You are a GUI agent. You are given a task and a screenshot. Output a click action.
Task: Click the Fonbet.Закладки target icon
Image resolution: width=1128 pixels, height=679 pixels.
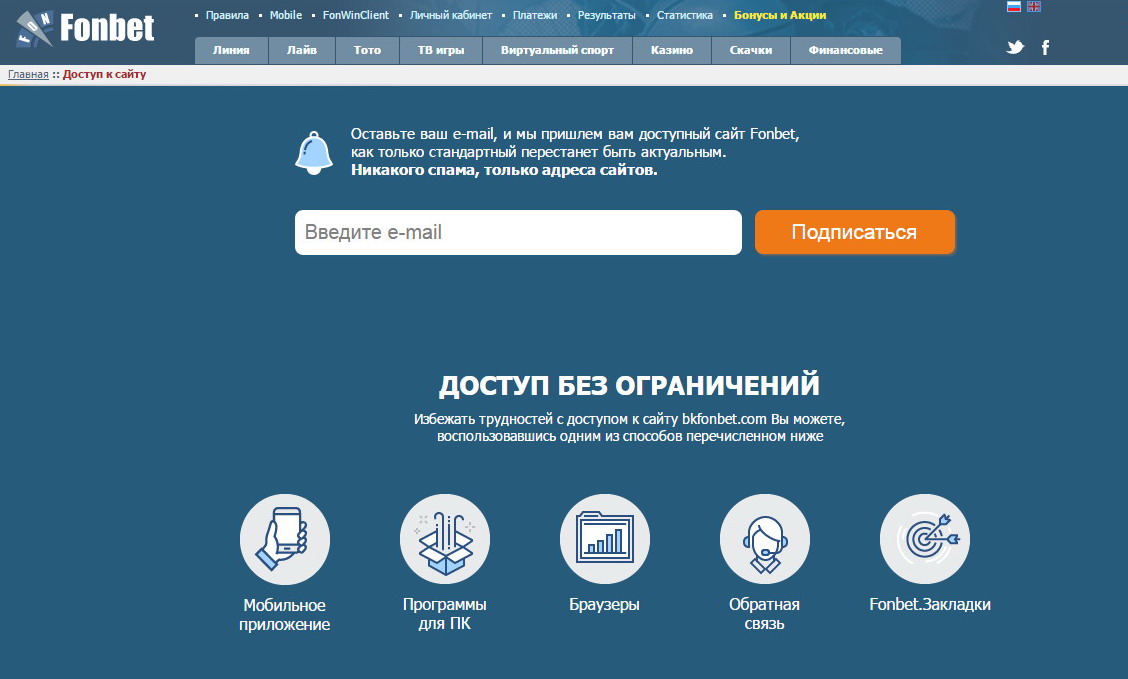point(925,539)
